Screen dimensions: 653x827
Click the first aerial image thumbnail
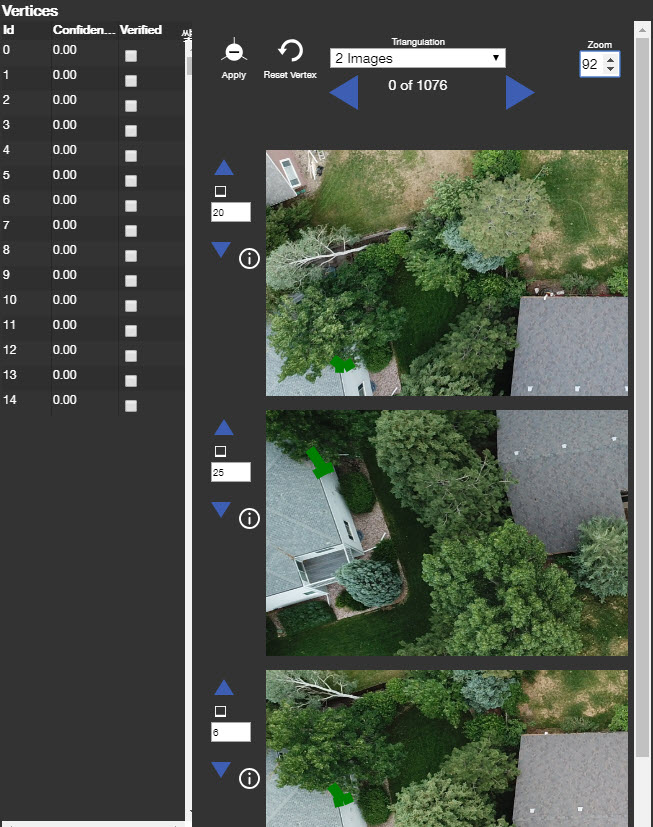coord(446,273)
